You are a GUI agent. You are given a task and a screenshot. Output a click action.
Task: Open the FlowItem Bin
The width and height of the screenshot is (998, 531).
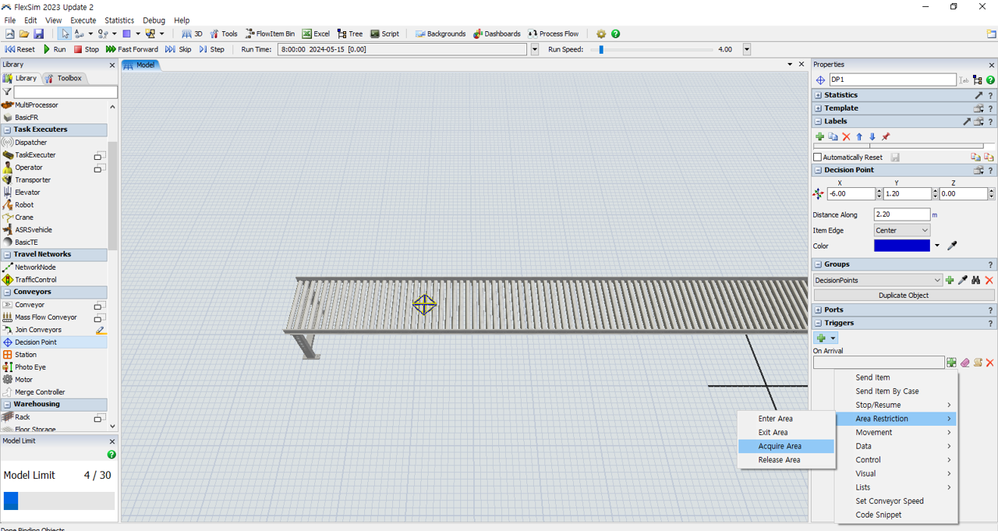270,34
